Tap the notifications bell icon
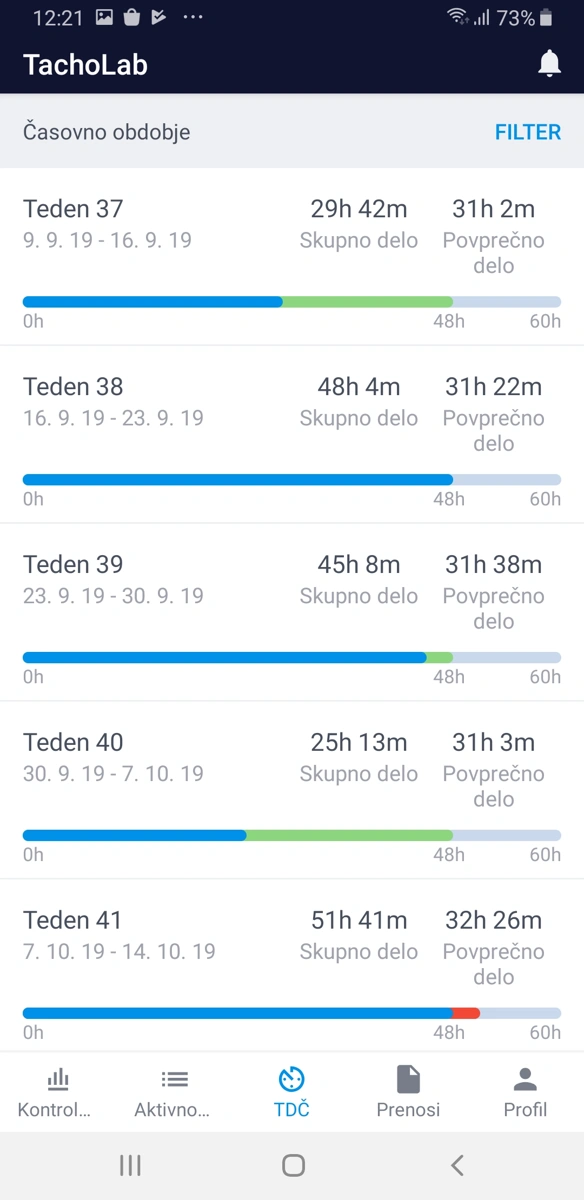Screen dimensions: 584x1200 click(549, 64)
